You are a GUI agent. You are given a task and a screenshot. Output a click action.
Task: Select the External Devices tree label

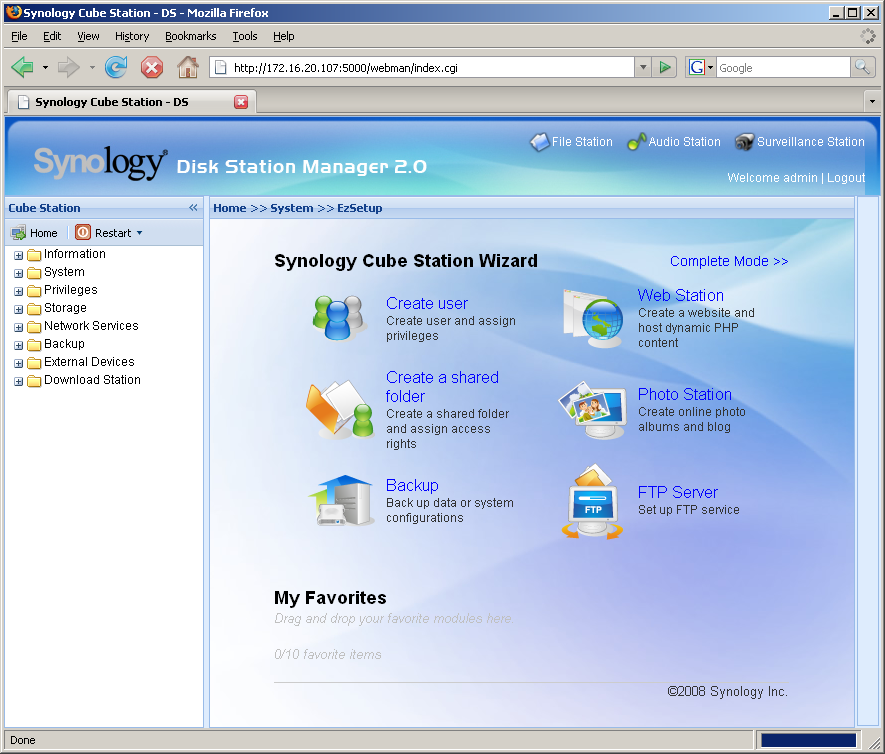89,362
